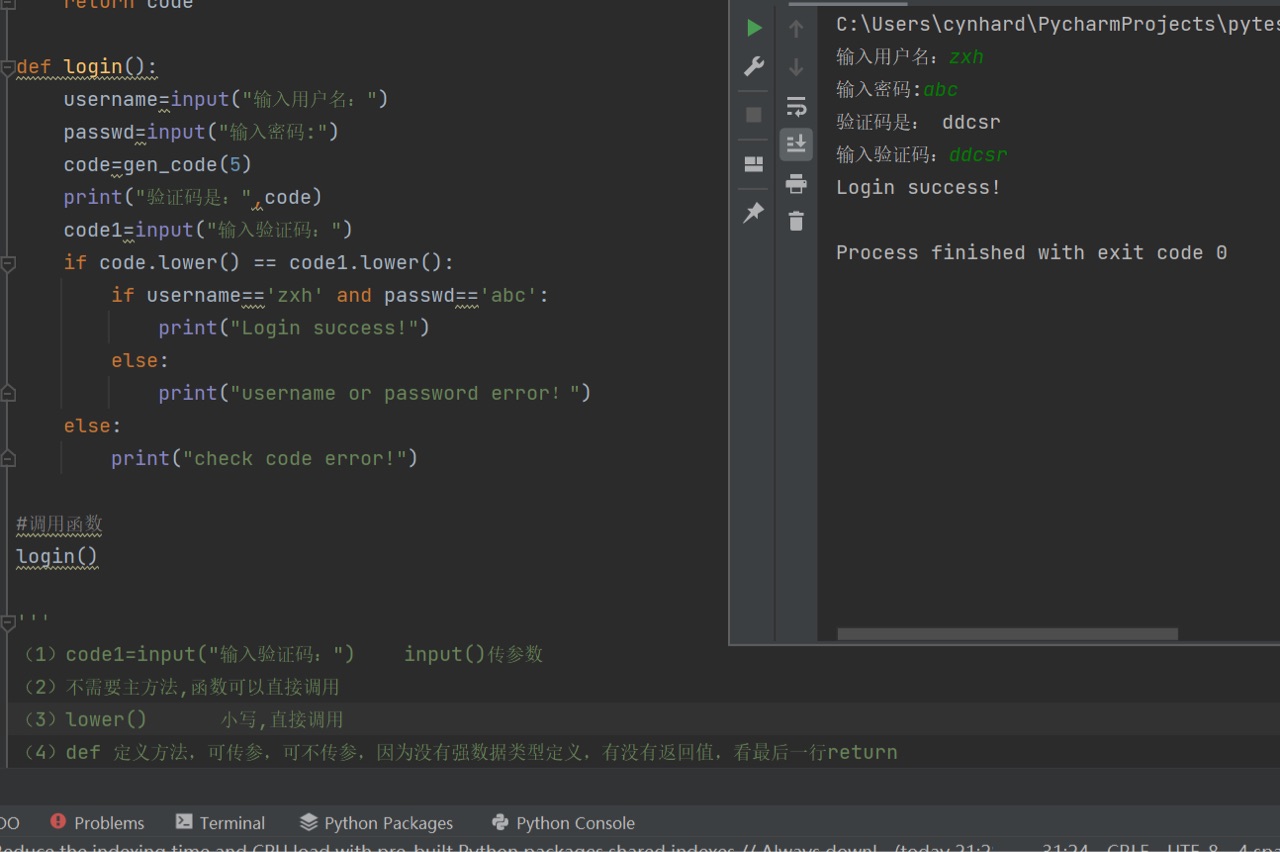Image resolution: width=1280 pixels, height=852 pixels.
Task: Click the comment line starting with (4) def 定义方法
Action: (x=460, y=753)
